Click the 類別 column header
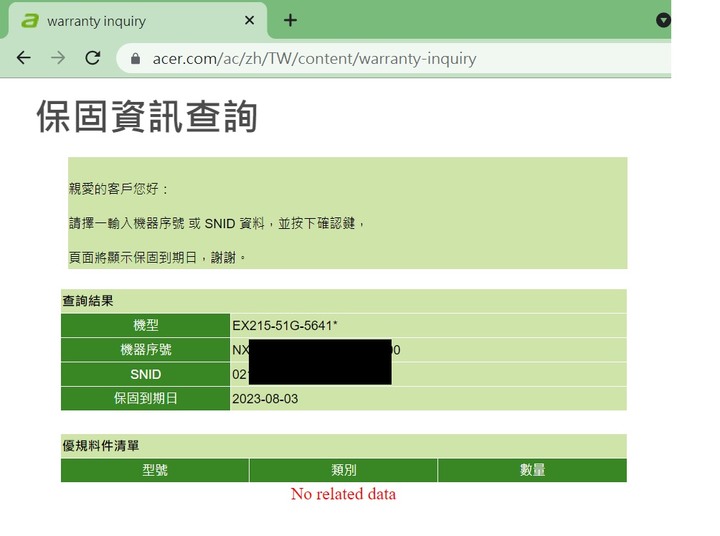This screenshot has height=536, width=720. pyautogui.click(x=343, y=470)
